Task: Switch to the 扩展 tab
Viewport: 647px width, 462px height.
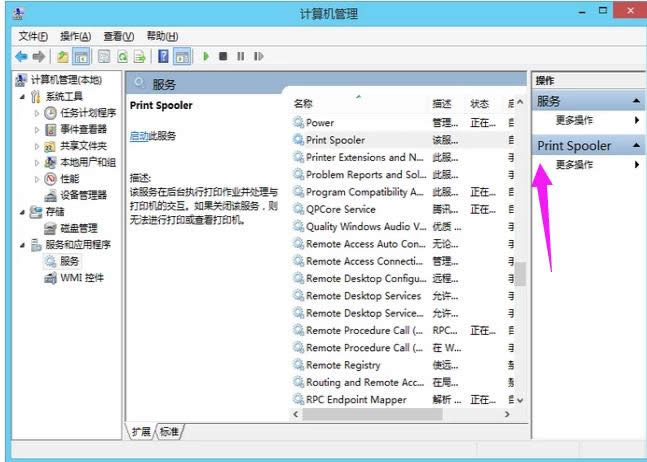Action: [141, 431]
